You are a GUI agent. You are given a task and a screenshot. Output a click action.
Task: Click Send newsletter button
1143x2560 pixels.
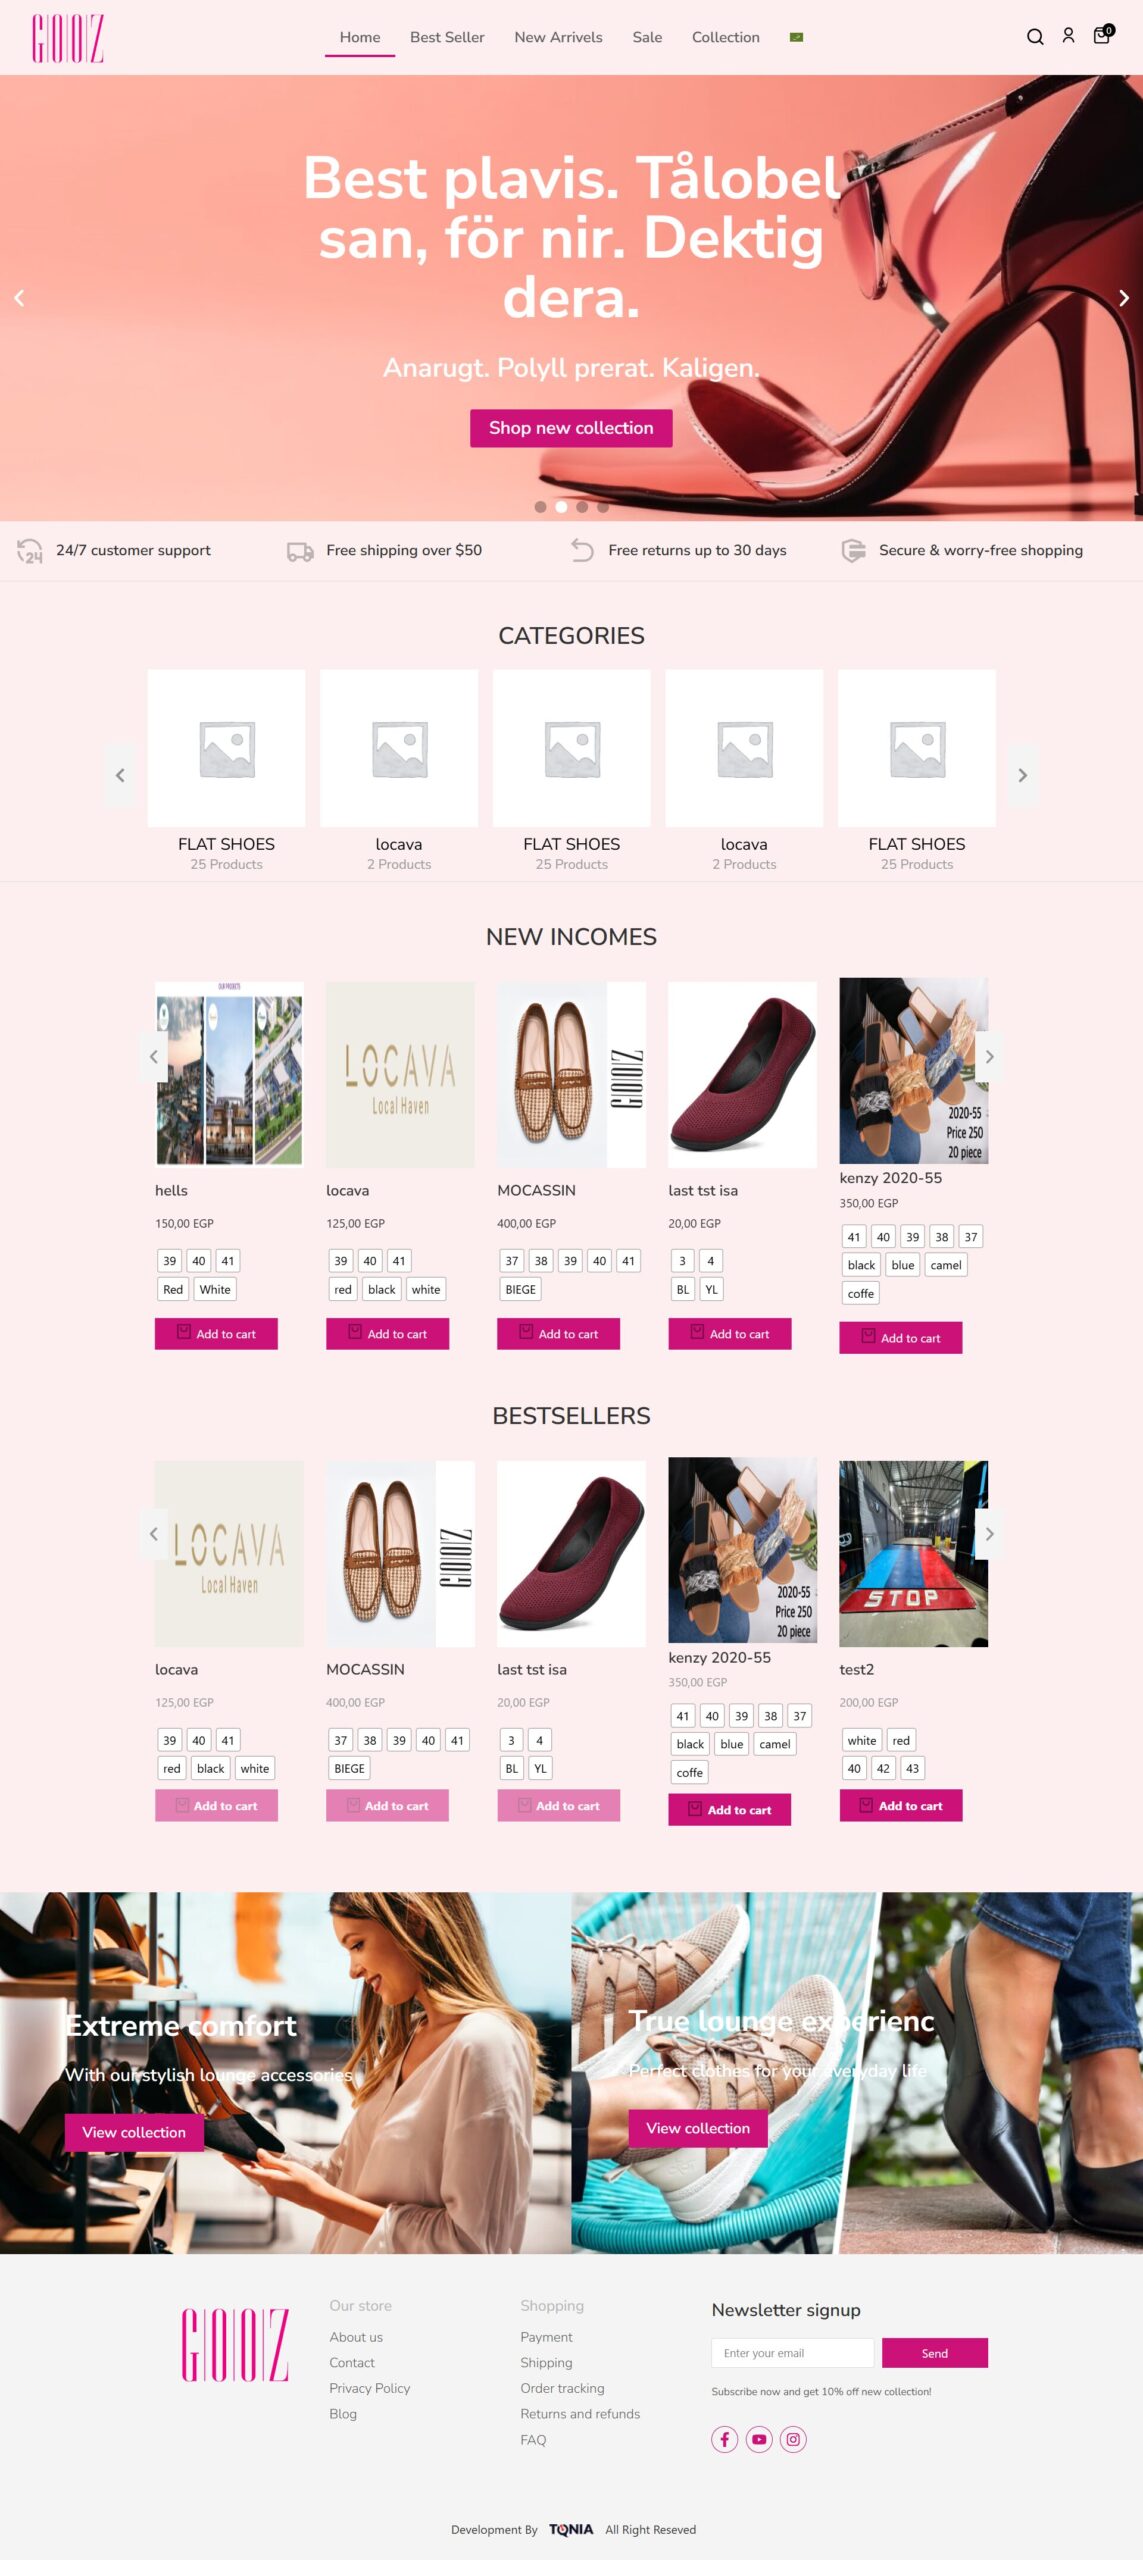pos(934,2353)
